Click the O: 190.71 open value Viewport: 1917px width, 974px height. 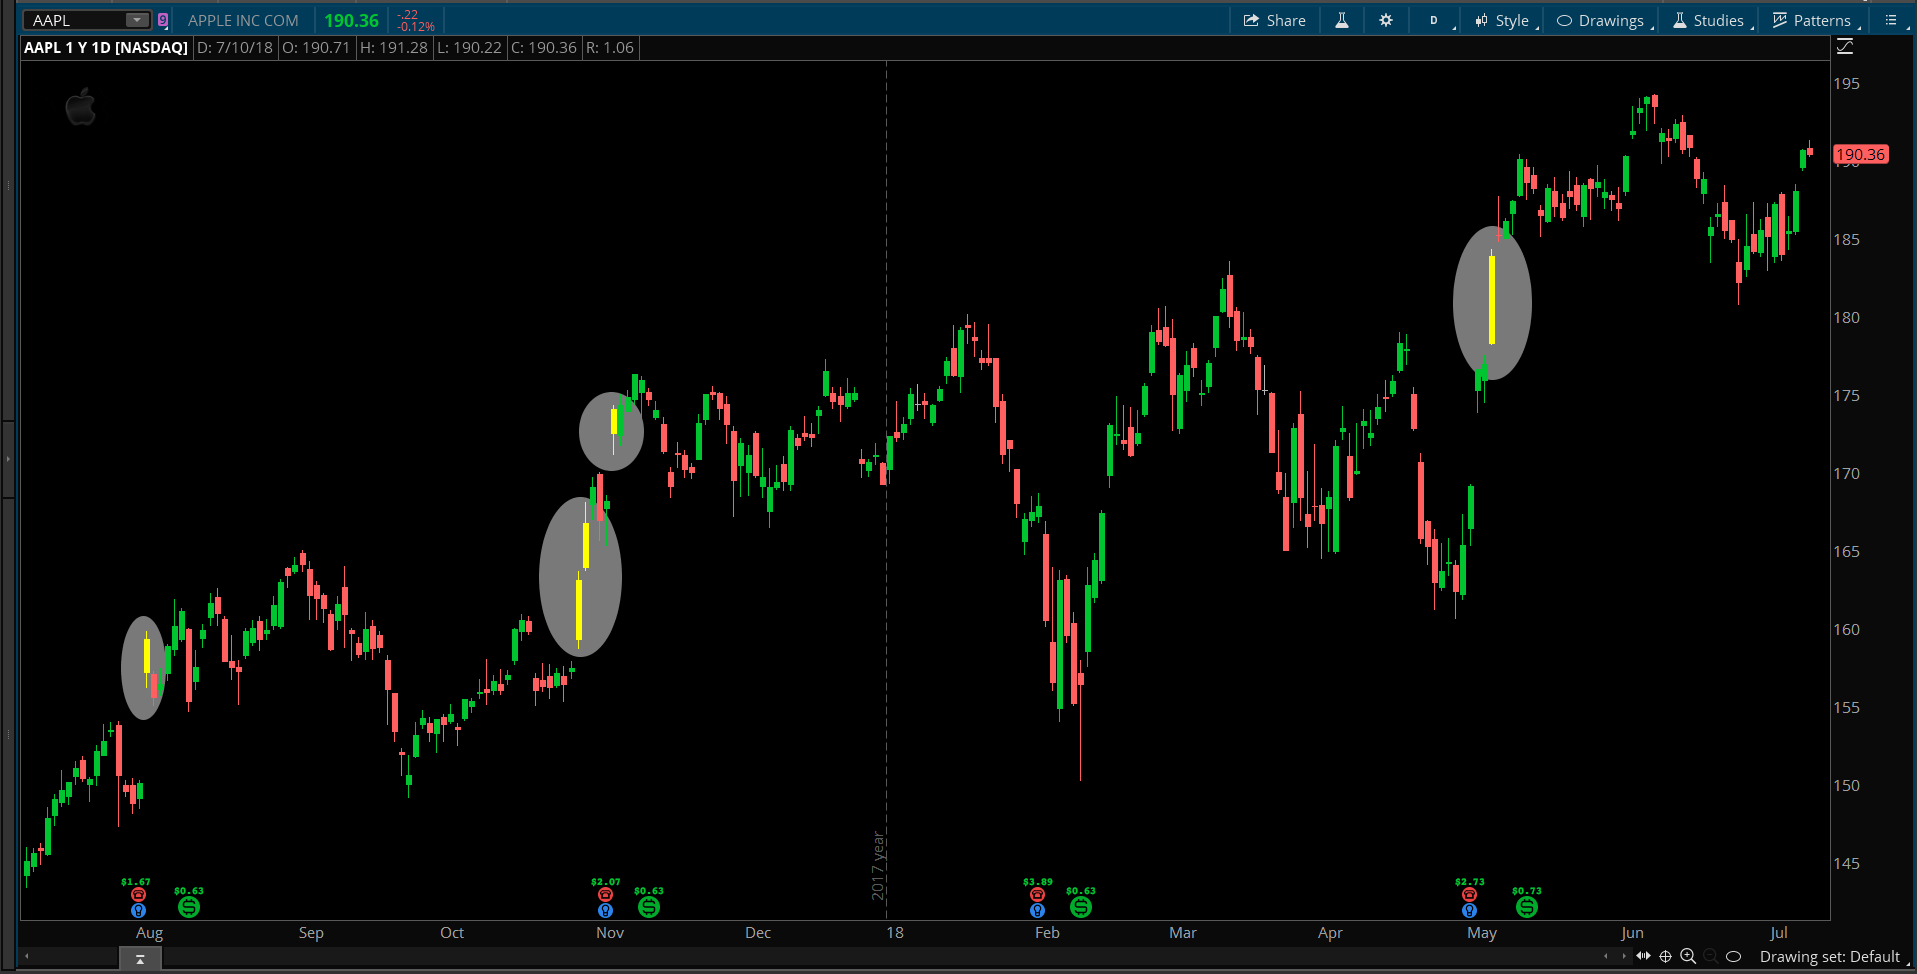click(316, 48)
